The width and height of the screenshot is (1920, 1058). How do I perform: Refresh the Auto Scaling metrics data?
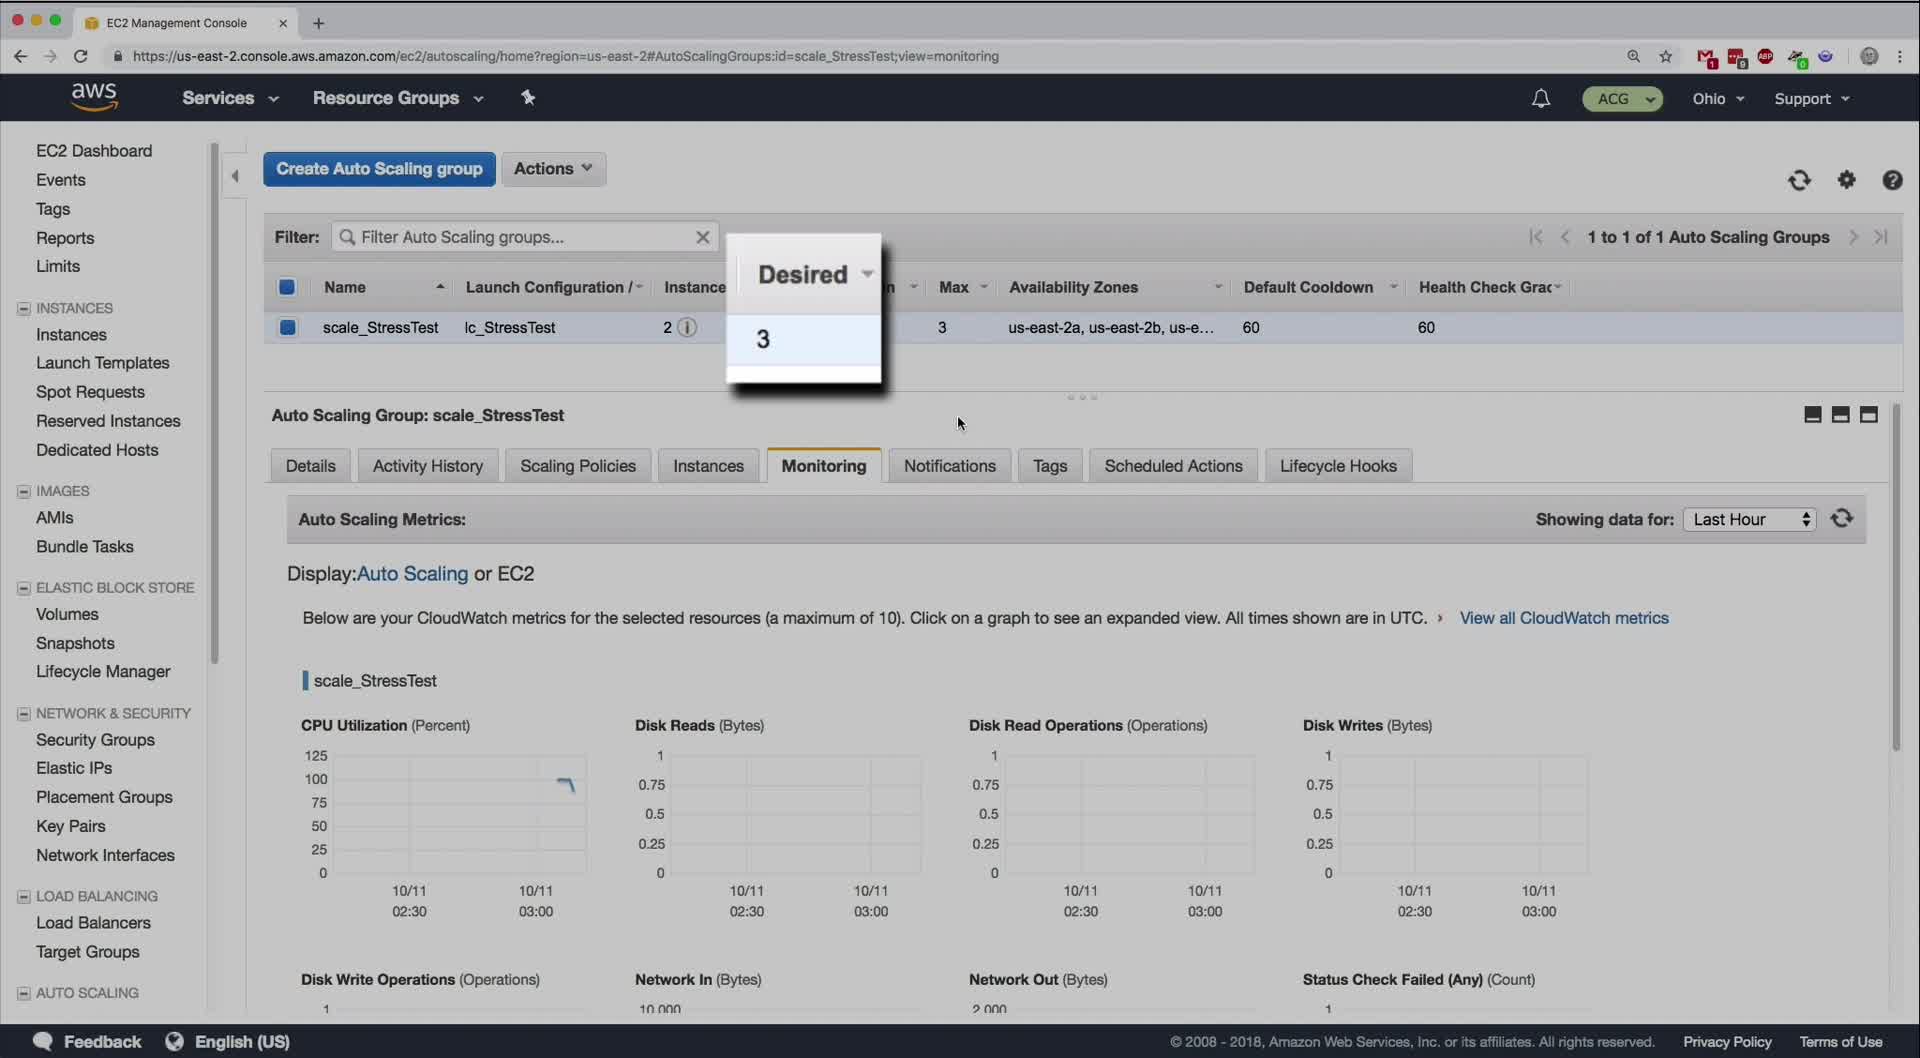[x=1842, y=518]
